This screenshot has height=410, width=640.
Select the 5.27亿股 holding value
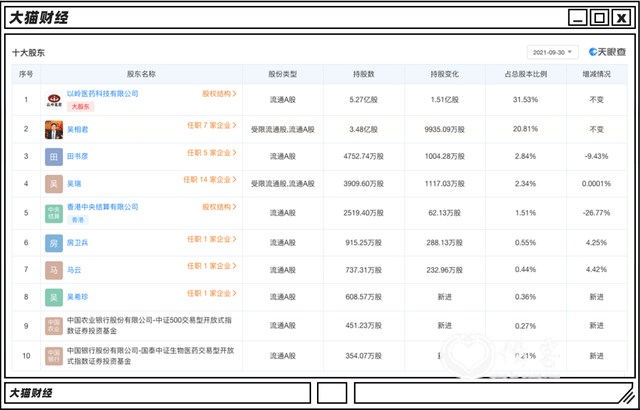(x=363, y=100)
